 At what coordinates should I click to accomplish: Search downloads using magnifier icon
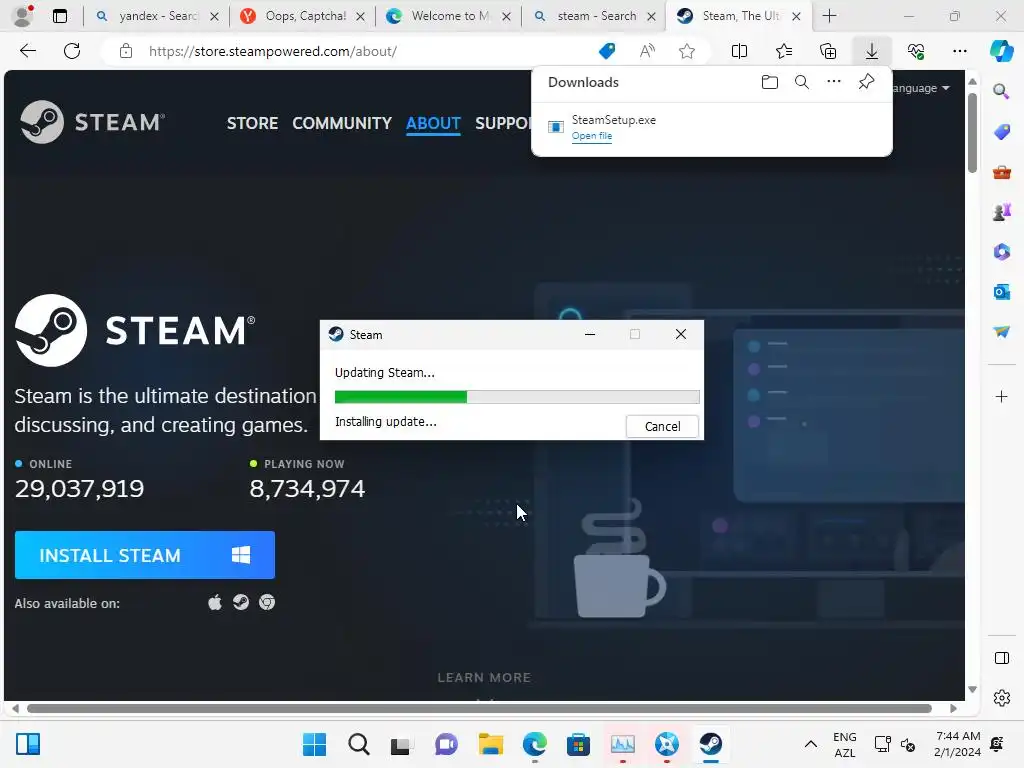pos(802,82)
